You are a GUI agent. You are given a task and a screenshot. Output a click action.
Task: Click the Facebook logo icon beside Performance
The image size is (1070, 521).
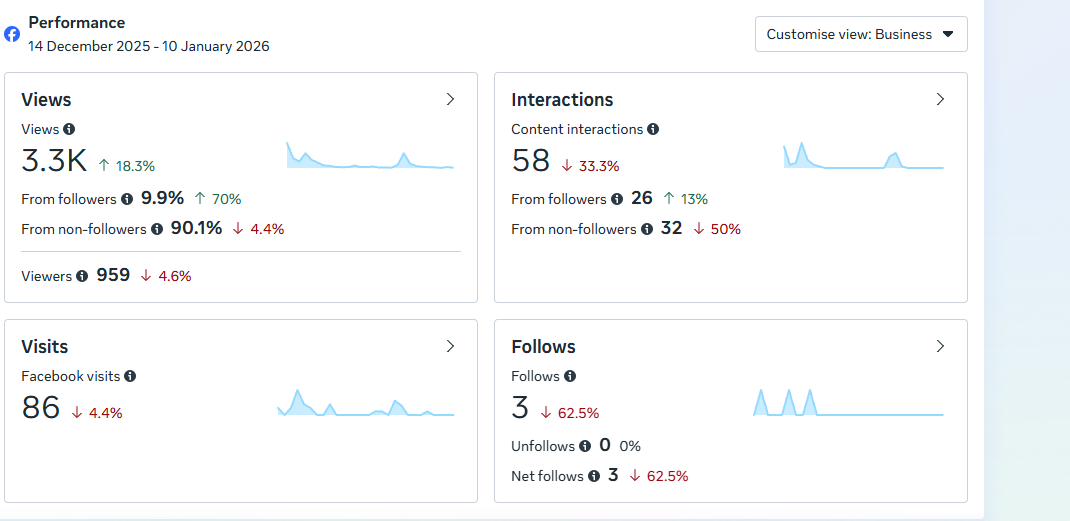(12, 34)
